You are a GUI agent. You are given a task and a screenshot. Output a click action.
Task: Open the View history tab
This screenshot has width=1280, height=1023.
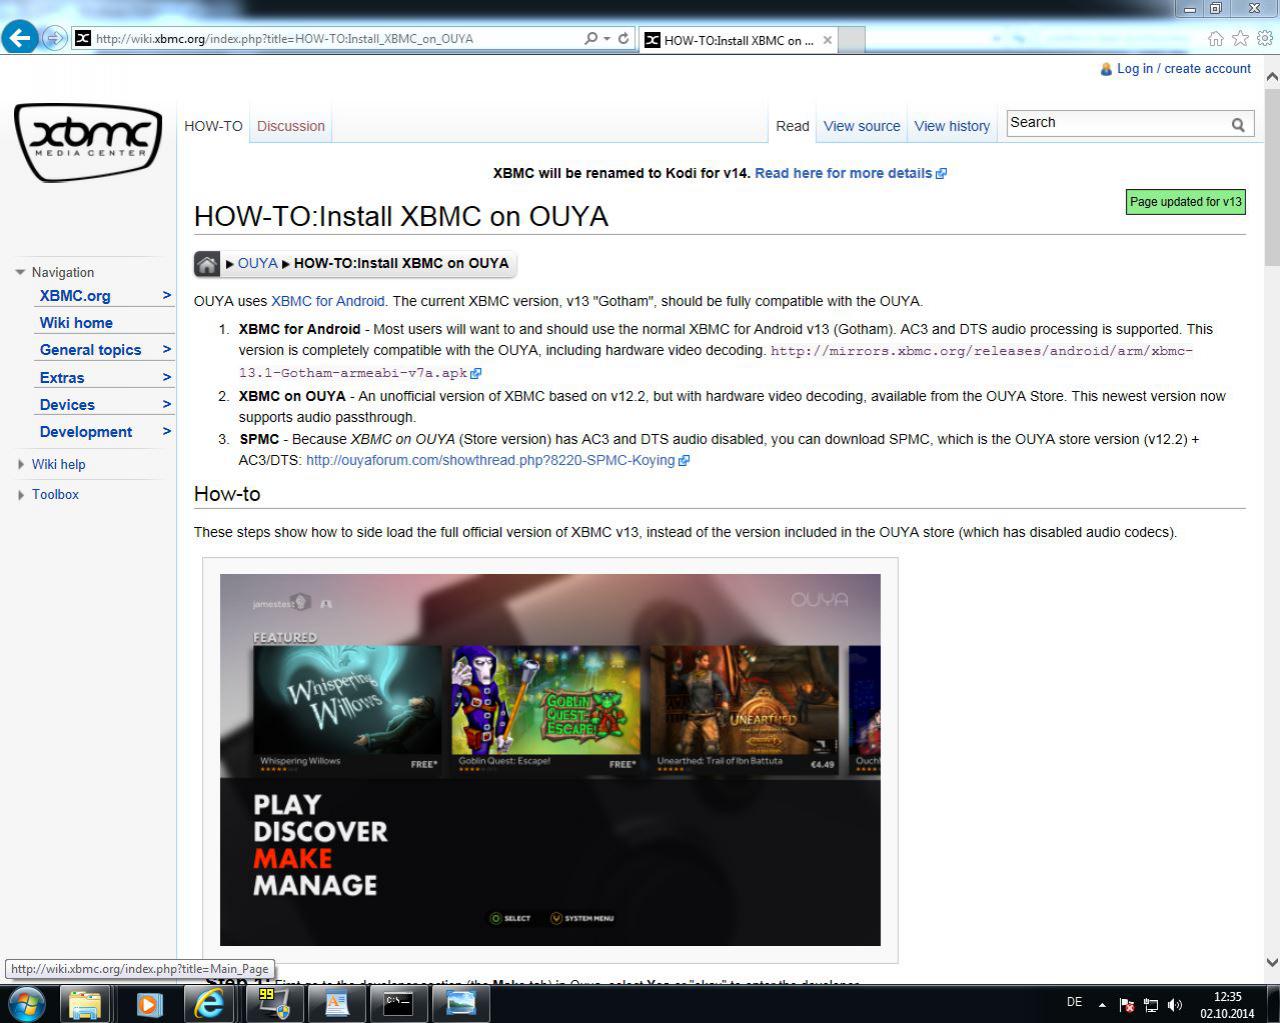[952, 126]
